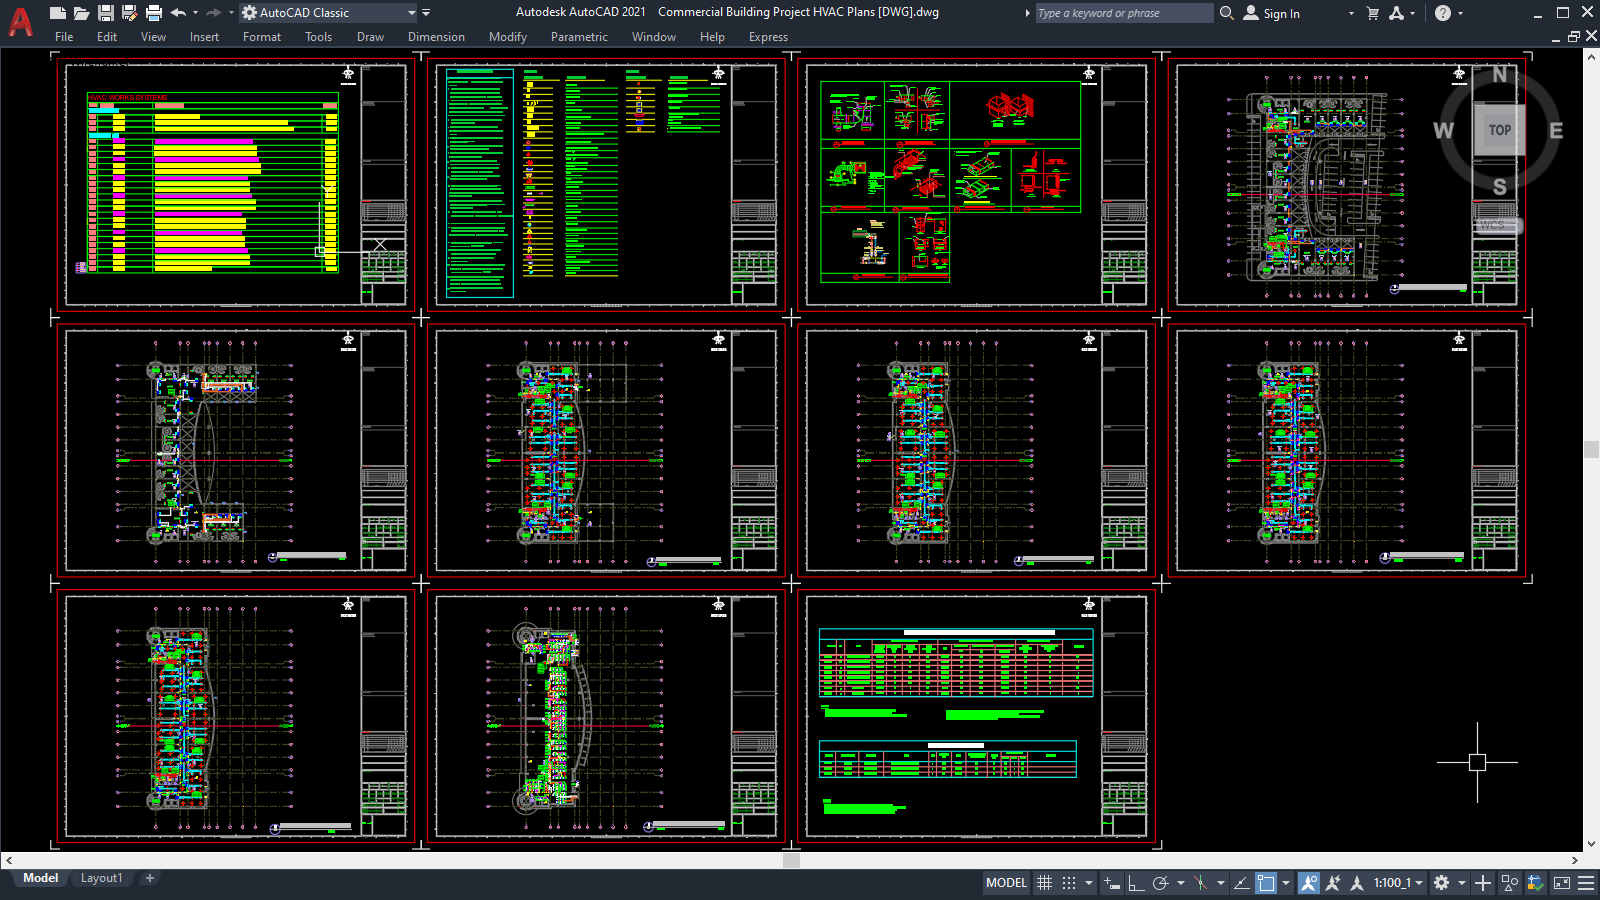Open the Parametric menu
1600x900 pixels.
click(x=579, y=37)
